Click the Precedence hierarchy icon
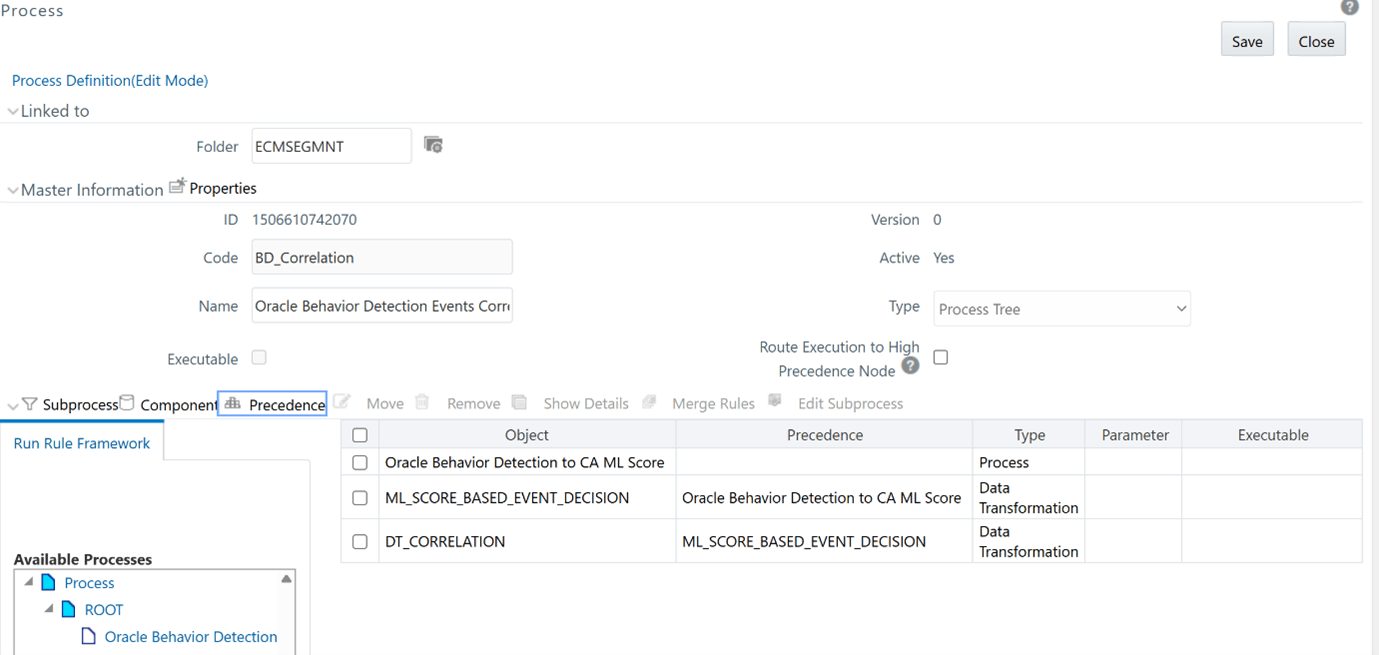1379x655 pixels. [x=233, y=403]
